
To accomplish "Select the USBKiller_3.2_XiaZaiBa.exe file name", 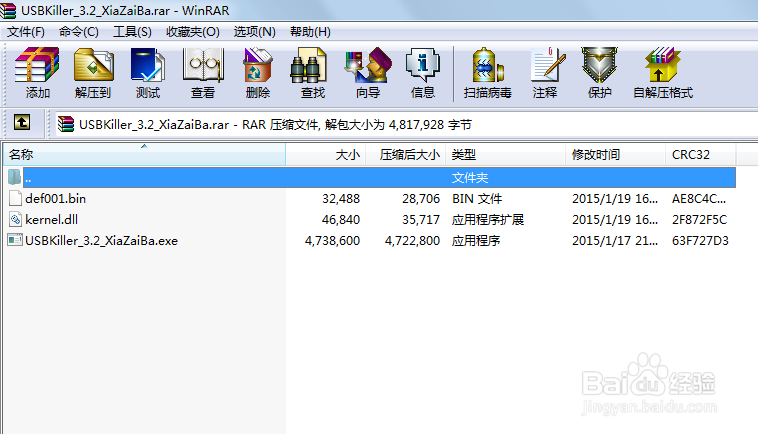I will [102, 241].
